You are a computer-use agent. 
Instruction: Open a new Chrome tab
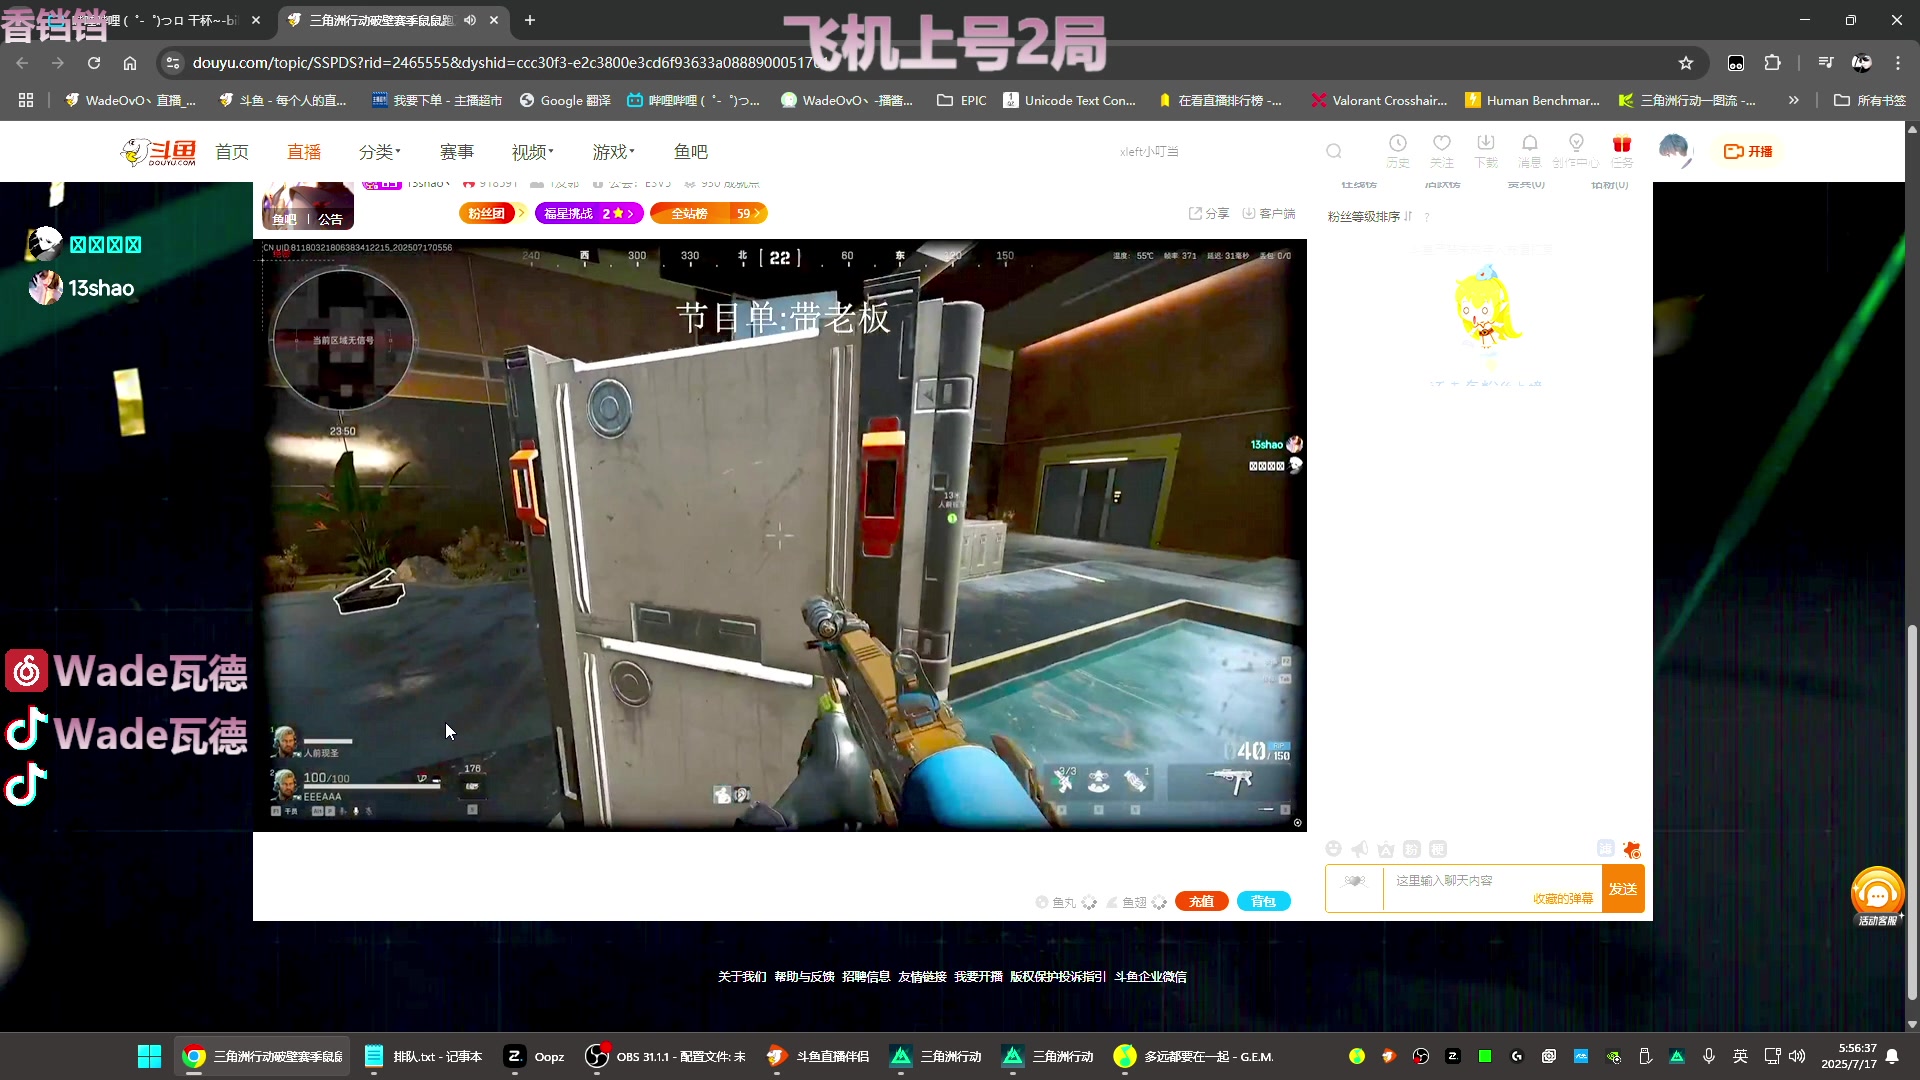click(x=530, y=20)
